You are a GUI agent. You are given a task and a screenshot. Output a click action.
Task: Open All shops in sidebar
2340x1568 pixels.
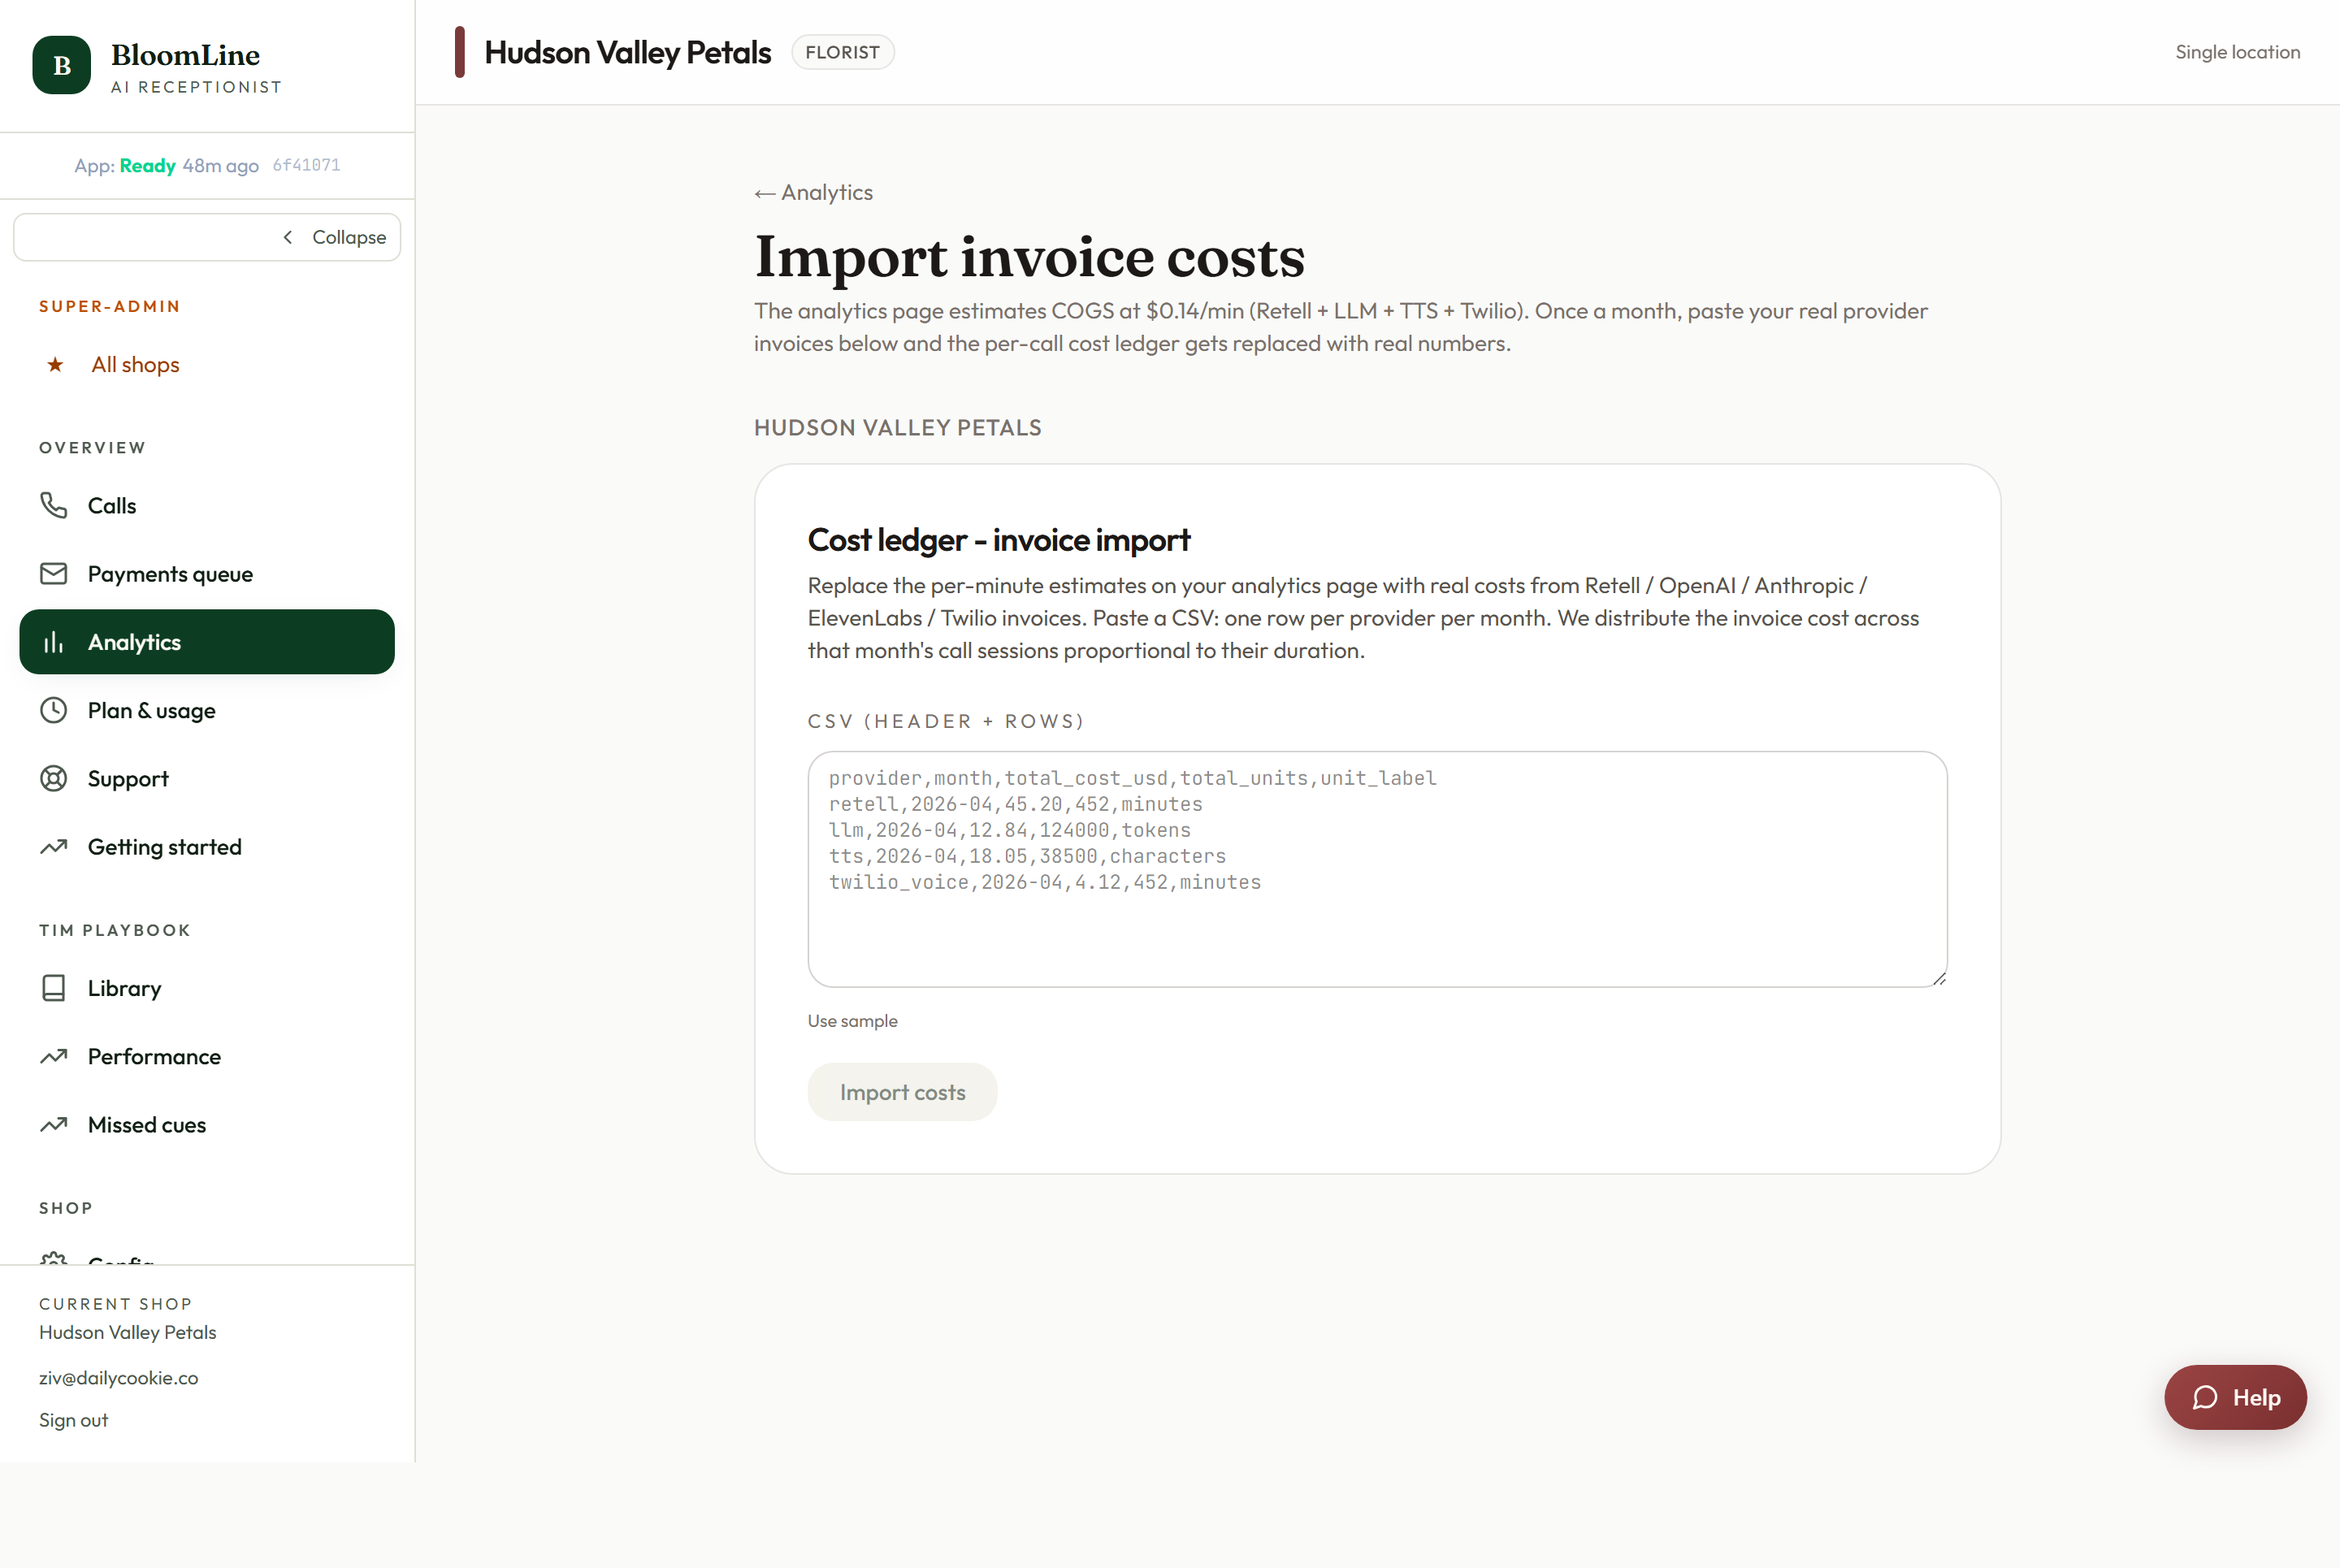tap(207, 364)
